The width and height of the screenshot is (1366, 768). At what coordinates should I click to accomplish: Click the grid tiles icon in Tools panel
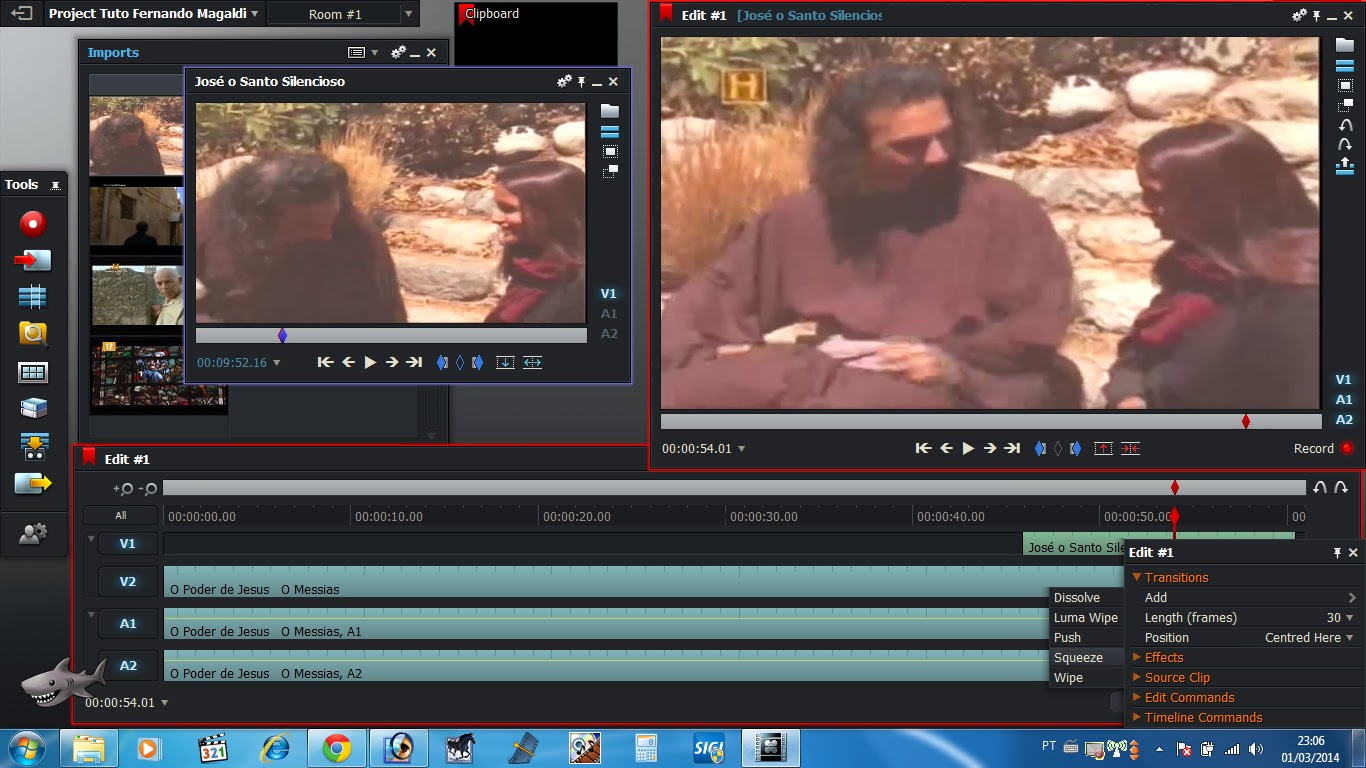[33, 372]
